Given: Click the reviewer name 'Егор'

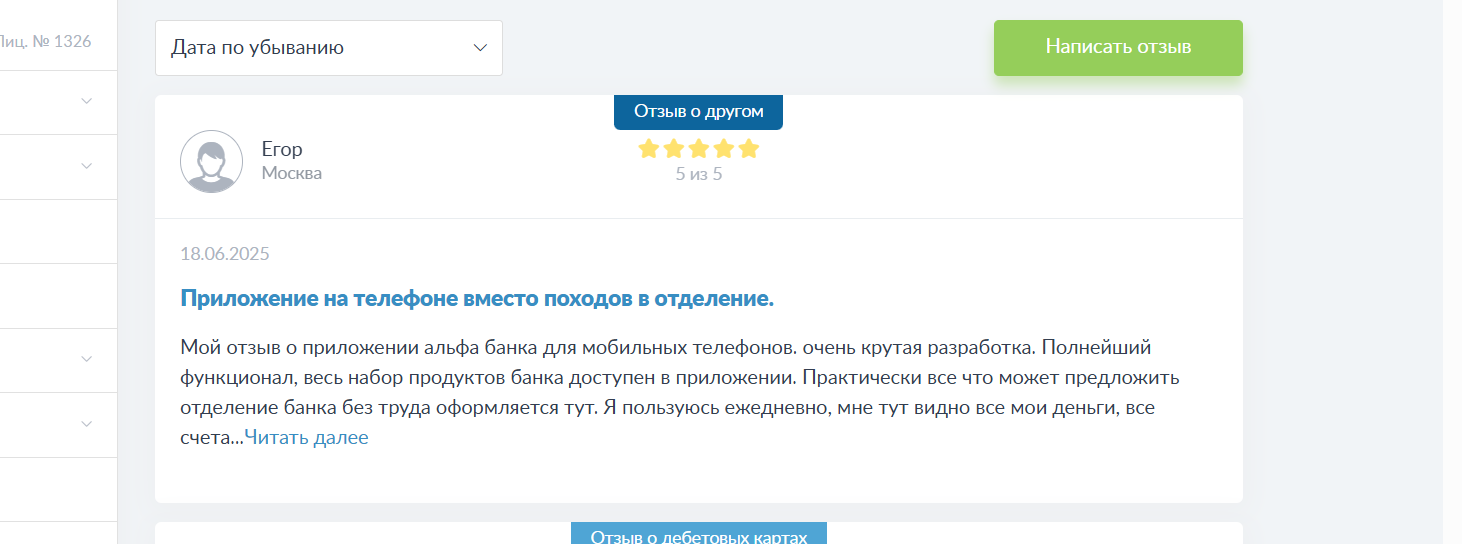Looking at the screenshot, I should (x=282, y=149).
